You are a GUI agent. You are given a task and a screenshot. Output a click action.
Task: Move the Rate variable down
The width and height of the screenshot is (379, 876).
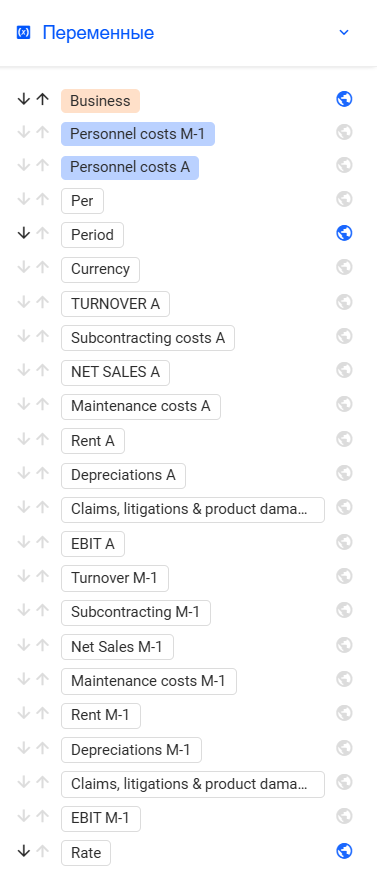point(23,851)
